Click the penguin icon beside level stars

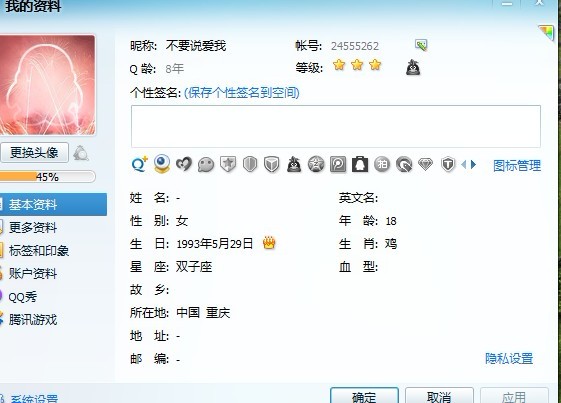(x=413, y=67)
